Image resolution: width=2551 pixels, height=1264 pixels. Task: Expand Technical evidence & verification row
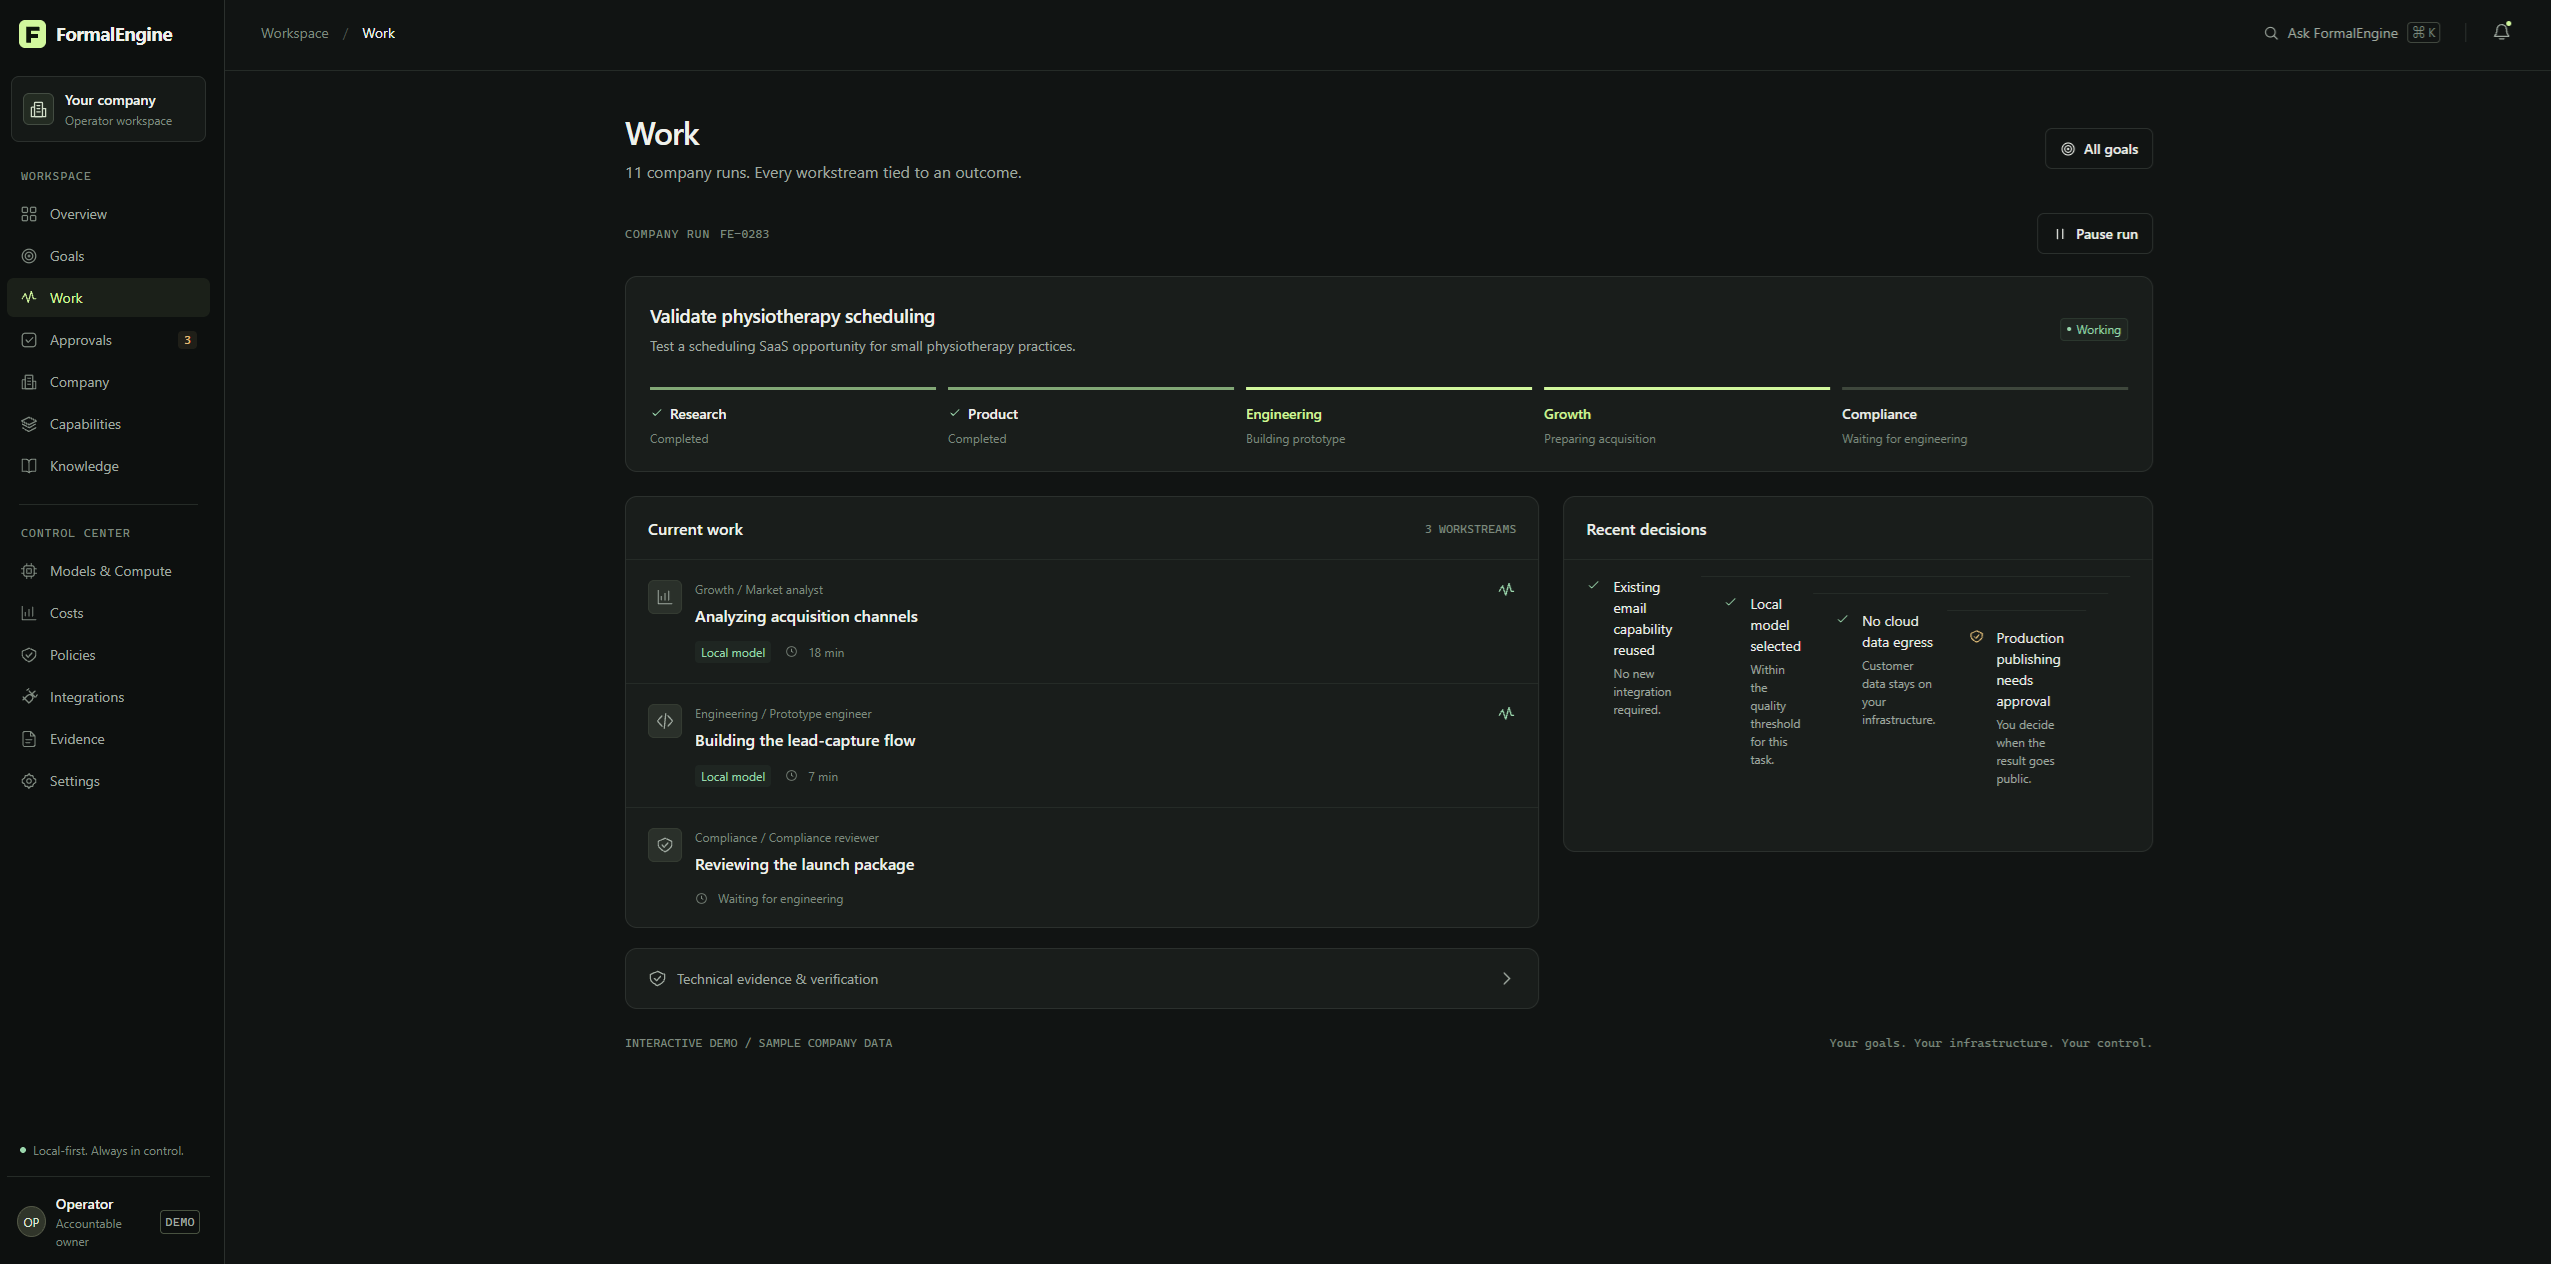click(x=1081, y=978)
